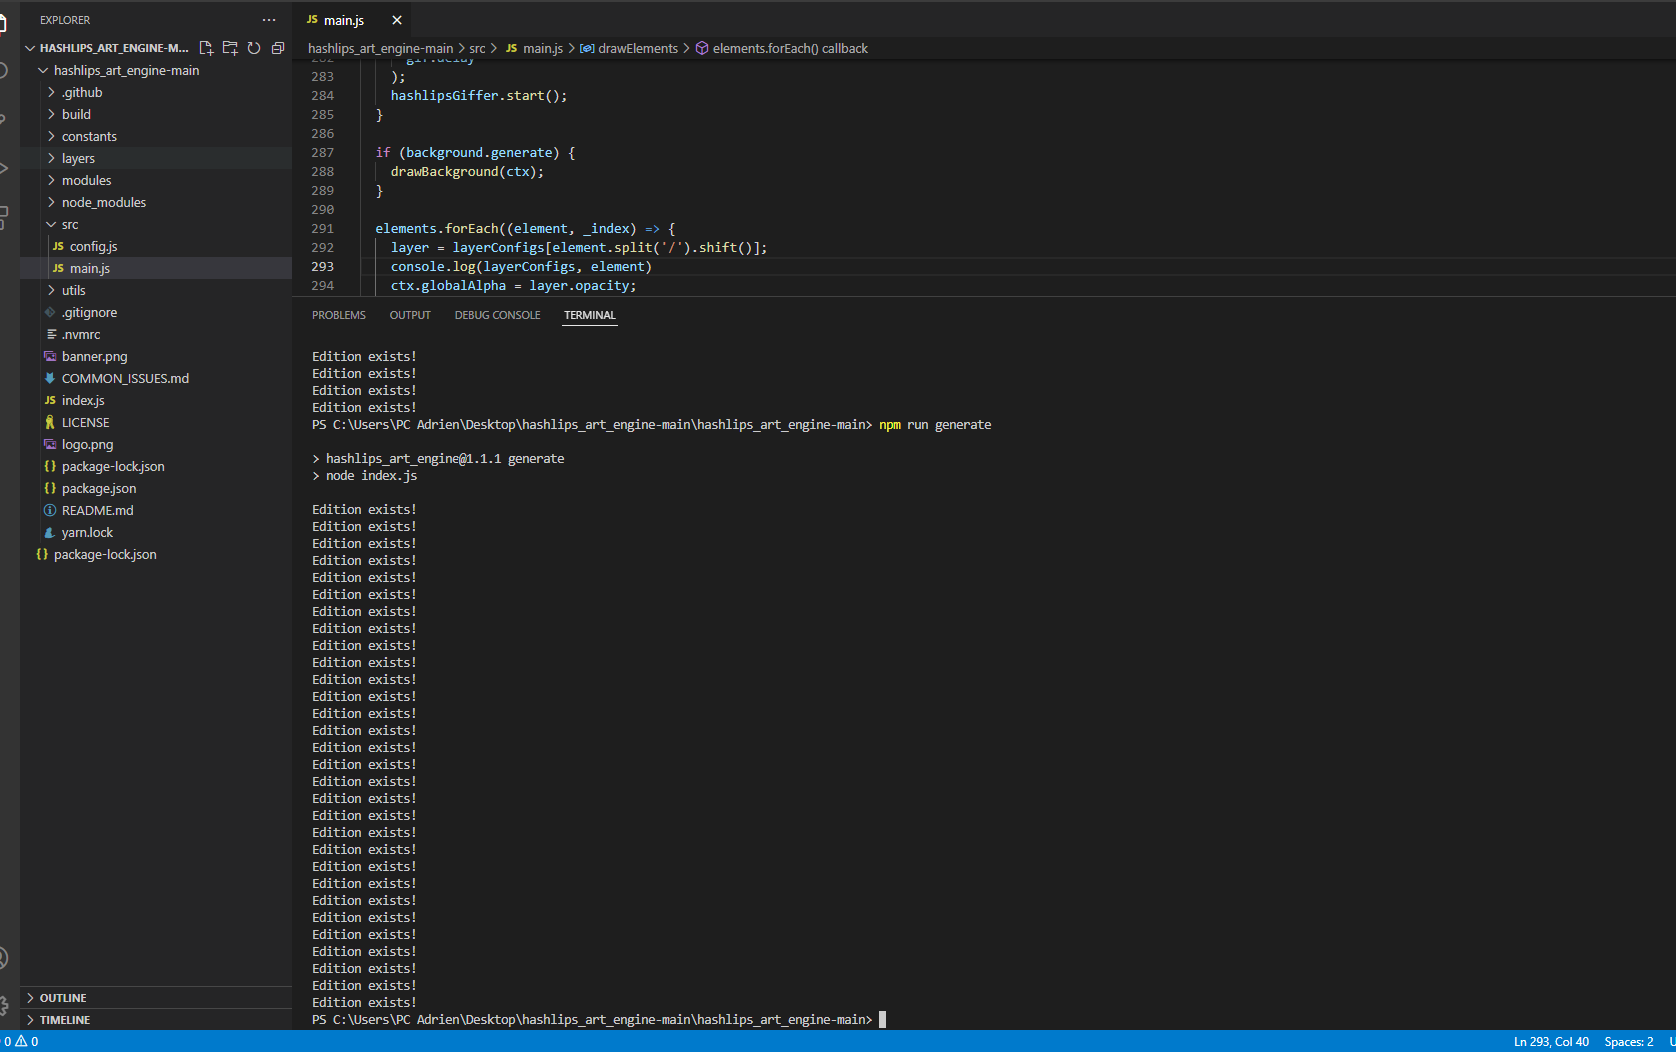The height and width of the screenshot is (1052, 1676).
Task: Show the layers folder contents
Action: point(77,157)
